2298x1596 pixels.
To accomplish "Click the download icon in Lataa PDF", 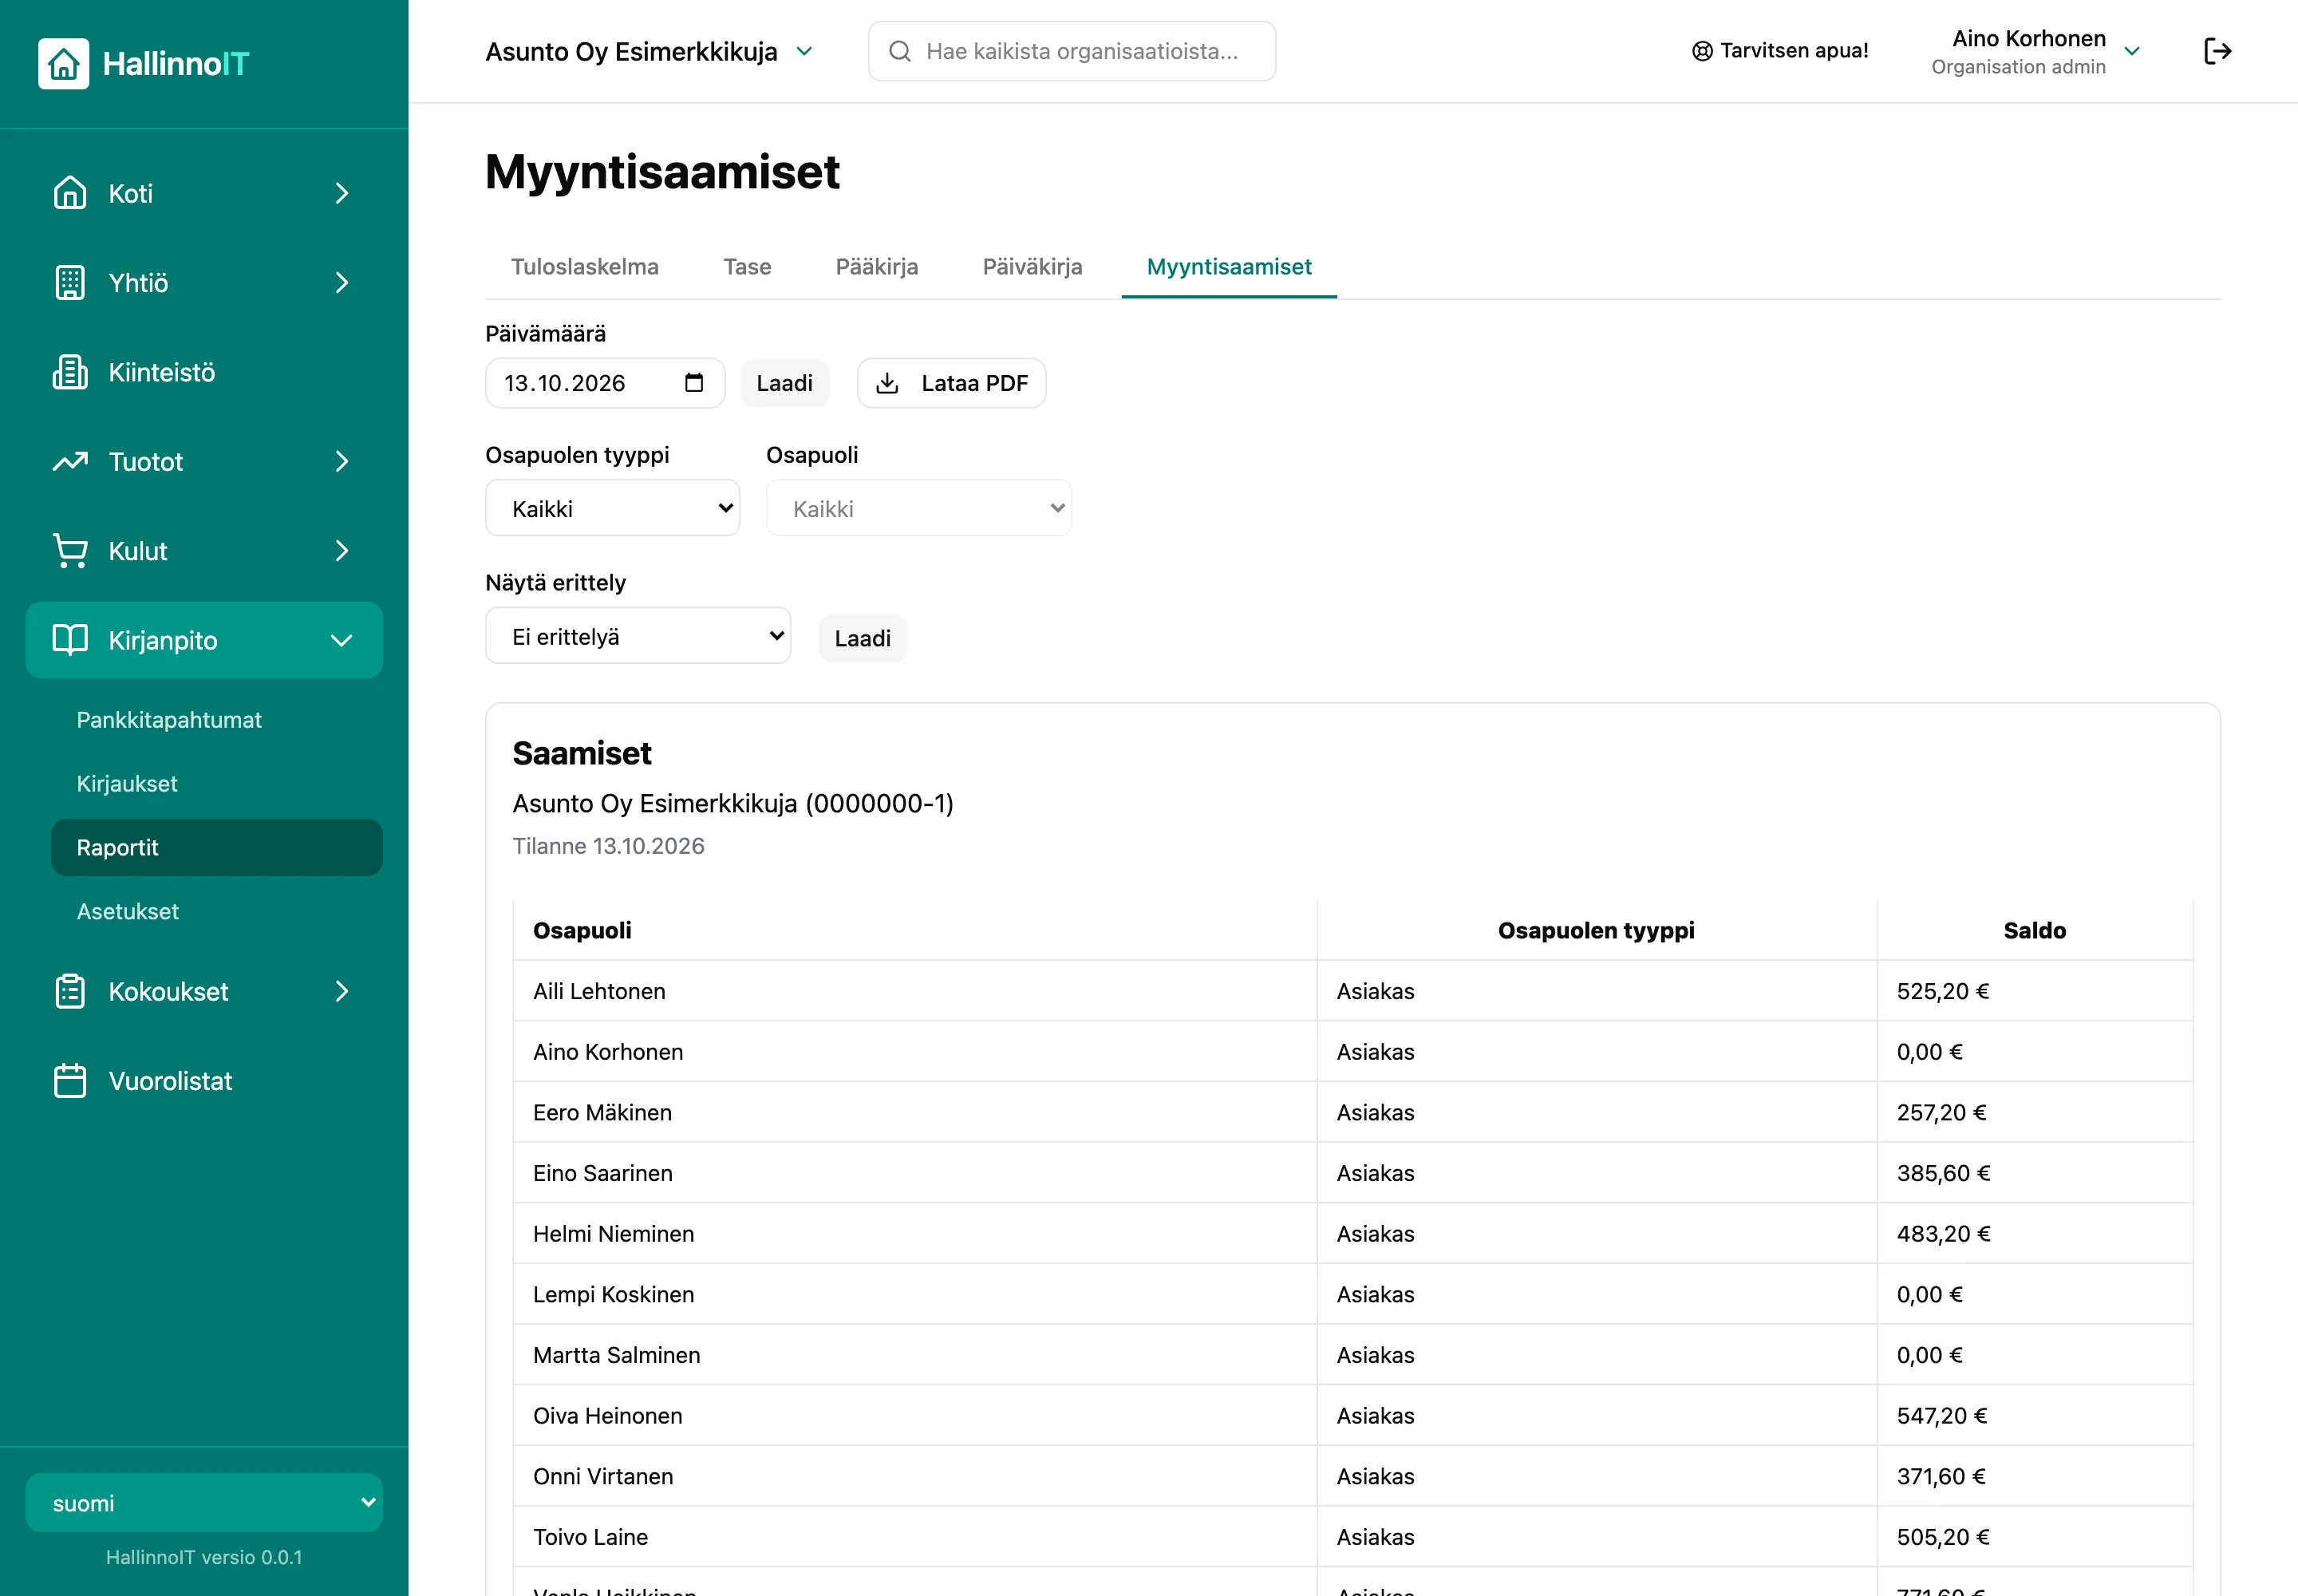I will coord(887,383).
